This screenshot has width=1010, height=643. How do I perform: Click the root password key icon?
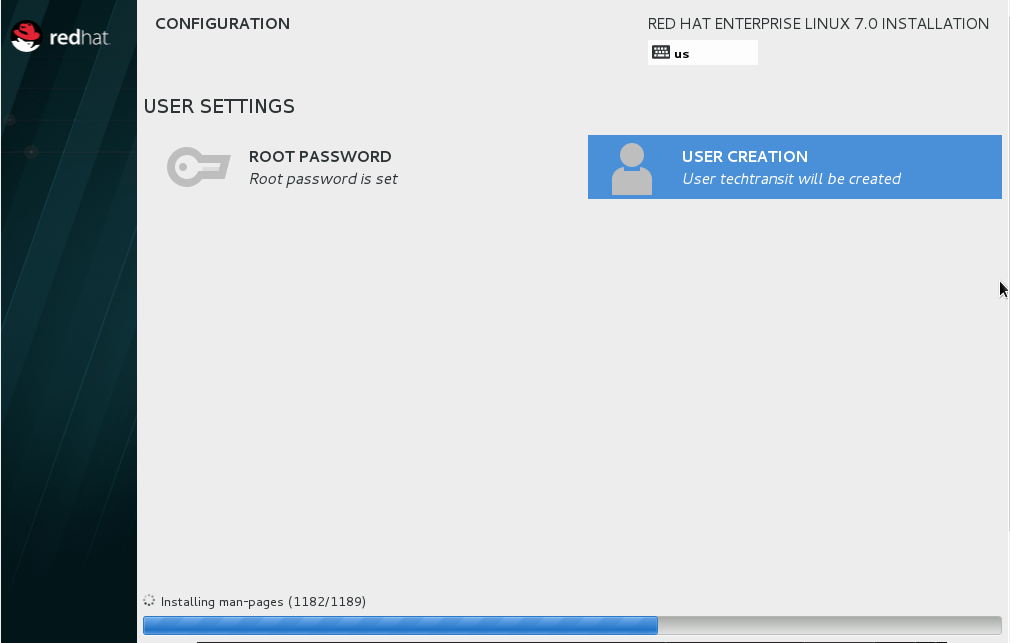(x=198, y=167)
